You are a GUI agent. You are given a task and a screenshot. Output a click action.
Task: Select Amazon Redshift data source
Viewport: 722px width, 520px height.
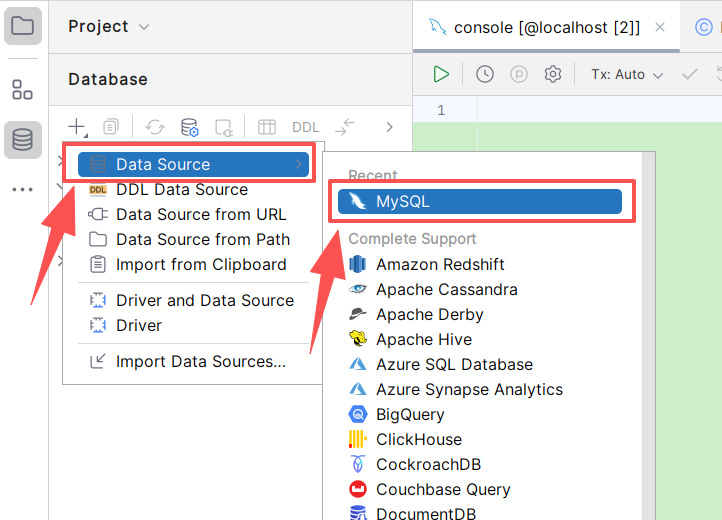[x=480, y=264]
